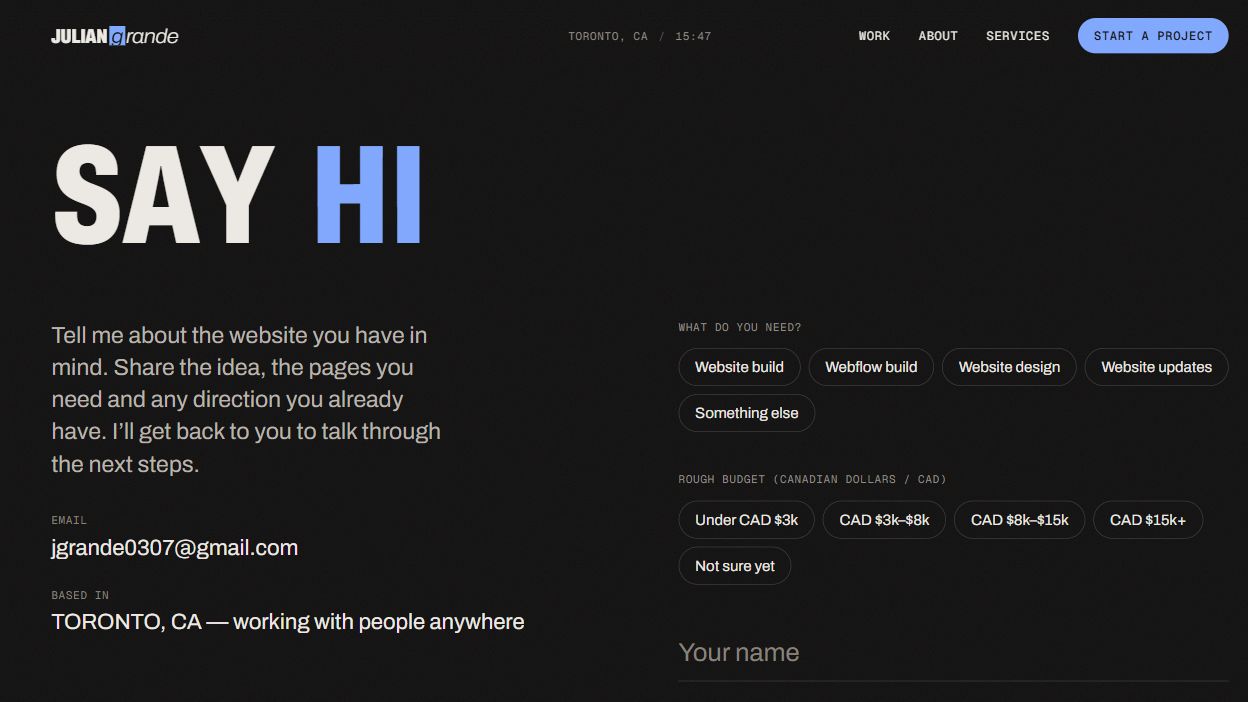Toggle the Website updates chip
The width and height of the screenshot is (1248, 702).
[1156, 367]
